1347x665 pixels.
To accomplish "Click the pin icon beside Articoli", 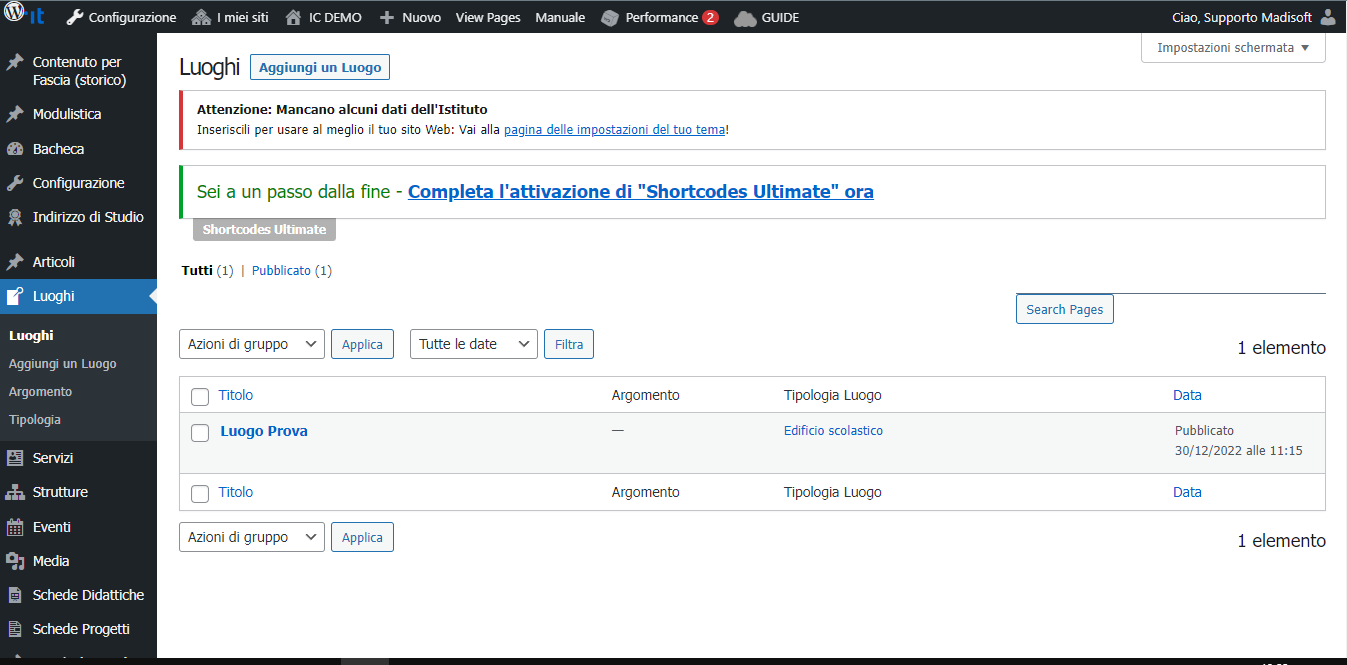I will tap(15, 262).
